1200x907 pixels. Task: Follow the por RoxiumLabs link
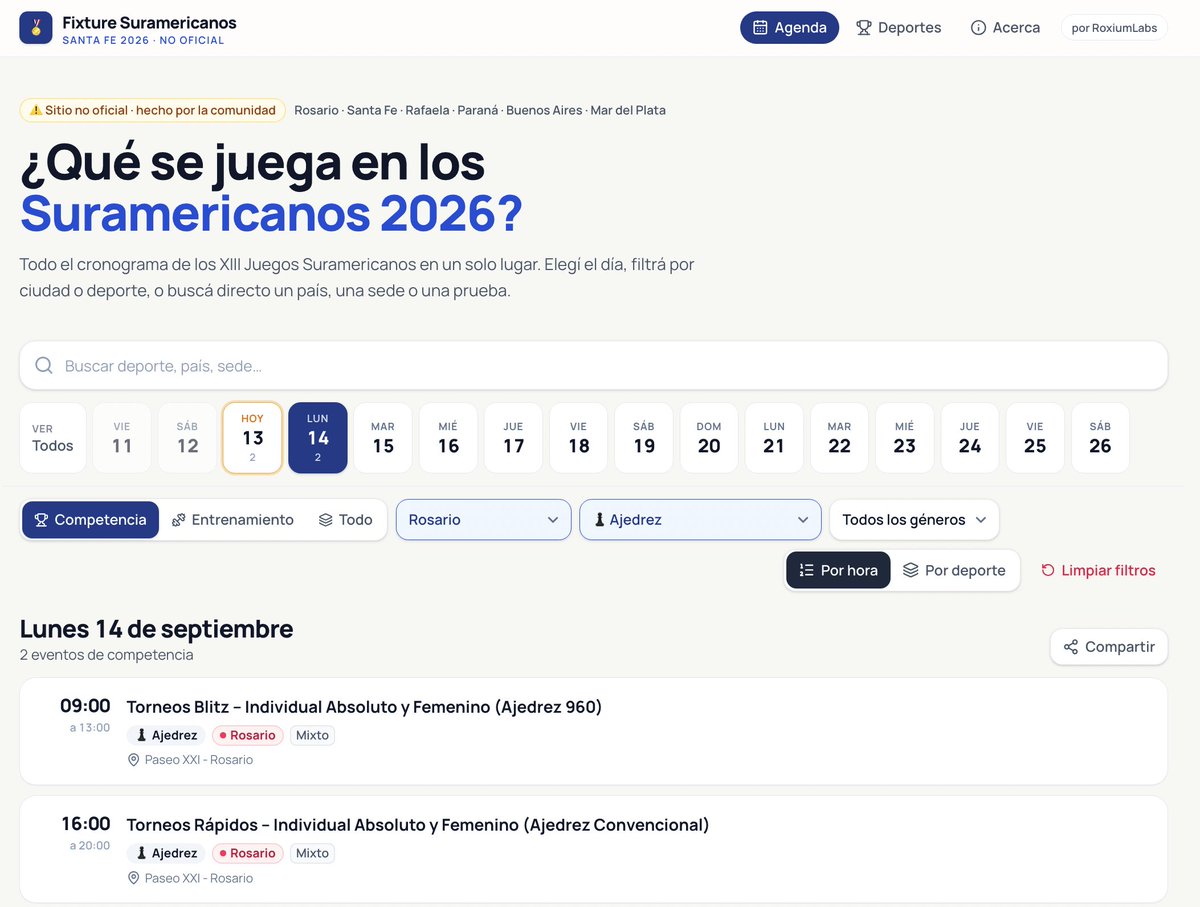coord(1114,28)
